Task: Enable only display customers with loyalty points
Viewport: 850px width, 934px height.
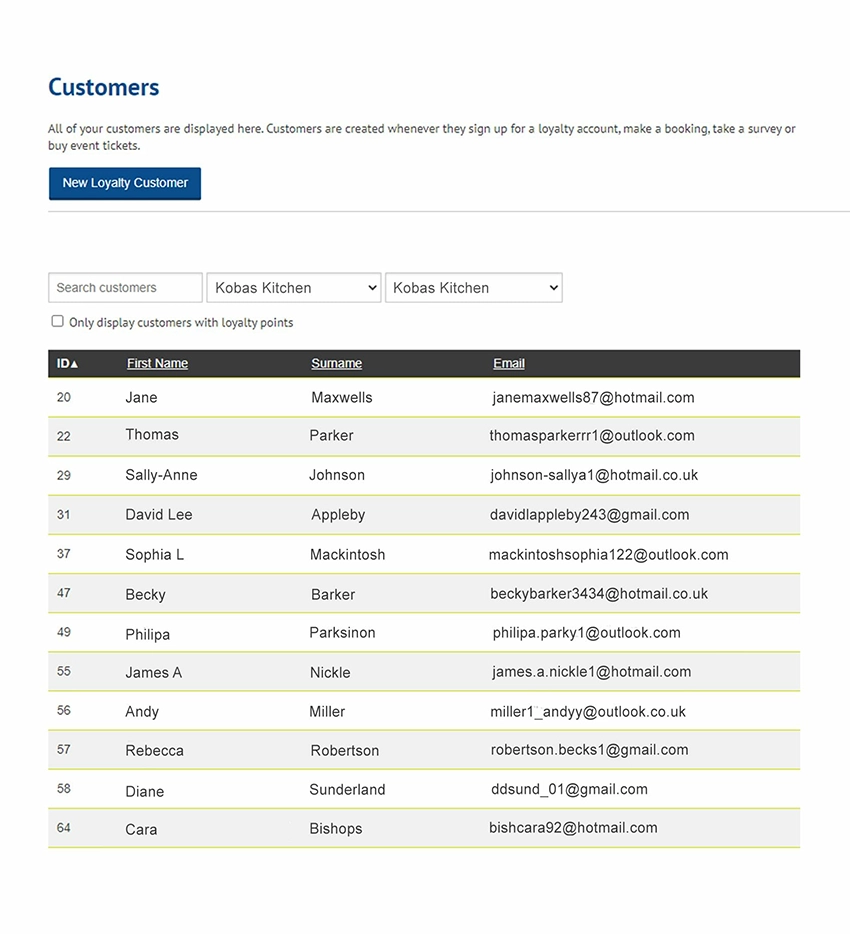Action: tap(57, 322)
